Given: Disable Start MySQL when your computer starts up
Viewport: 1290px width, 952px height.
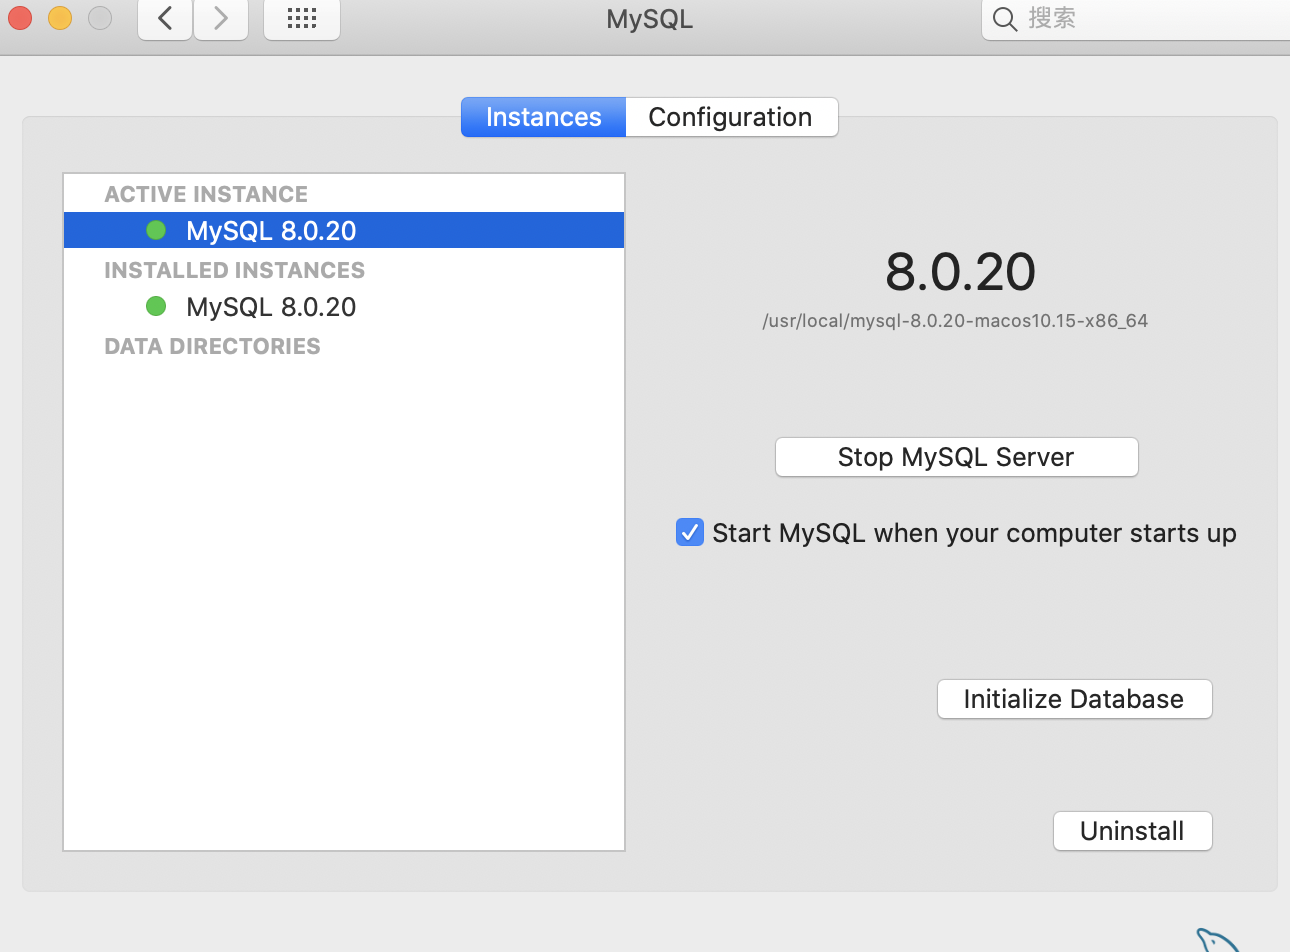Looking at the screenshot, I should click(689, 532).
